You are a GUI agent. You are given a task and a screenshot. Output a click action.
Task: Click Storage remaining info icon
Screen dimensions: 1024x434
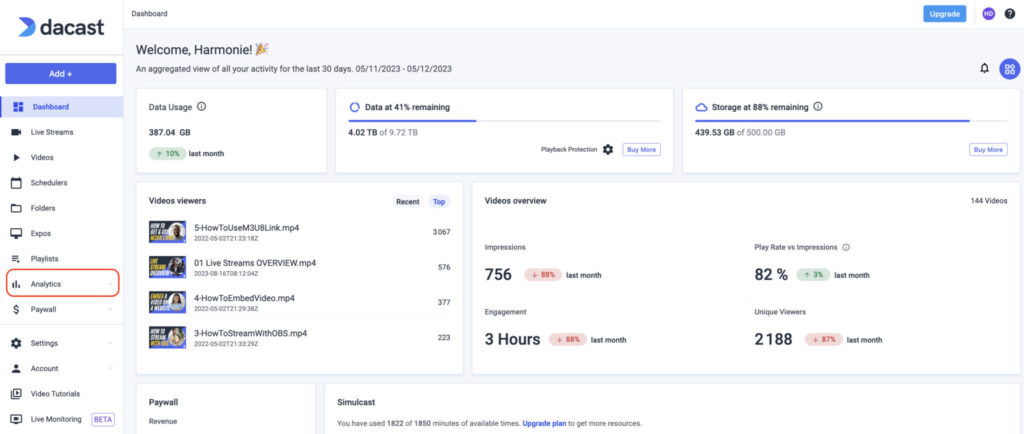(x=819, y=106)
